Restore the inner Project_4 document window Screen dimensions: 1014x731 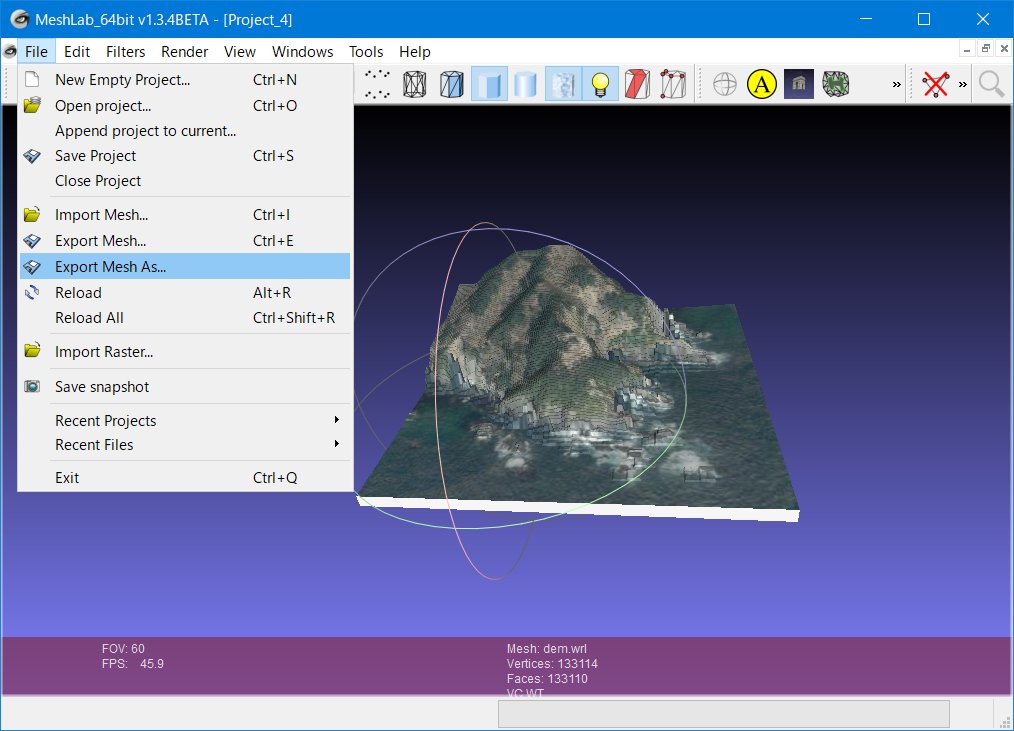pos(986,49)
